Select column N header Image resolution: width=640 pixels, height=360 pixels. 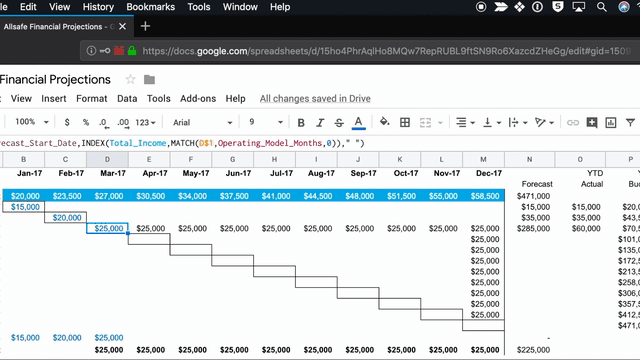[x=529, y=159]
